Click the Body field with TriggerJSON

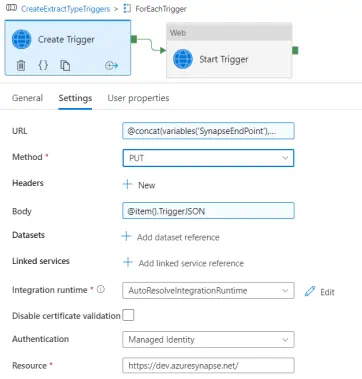[208, 211]
